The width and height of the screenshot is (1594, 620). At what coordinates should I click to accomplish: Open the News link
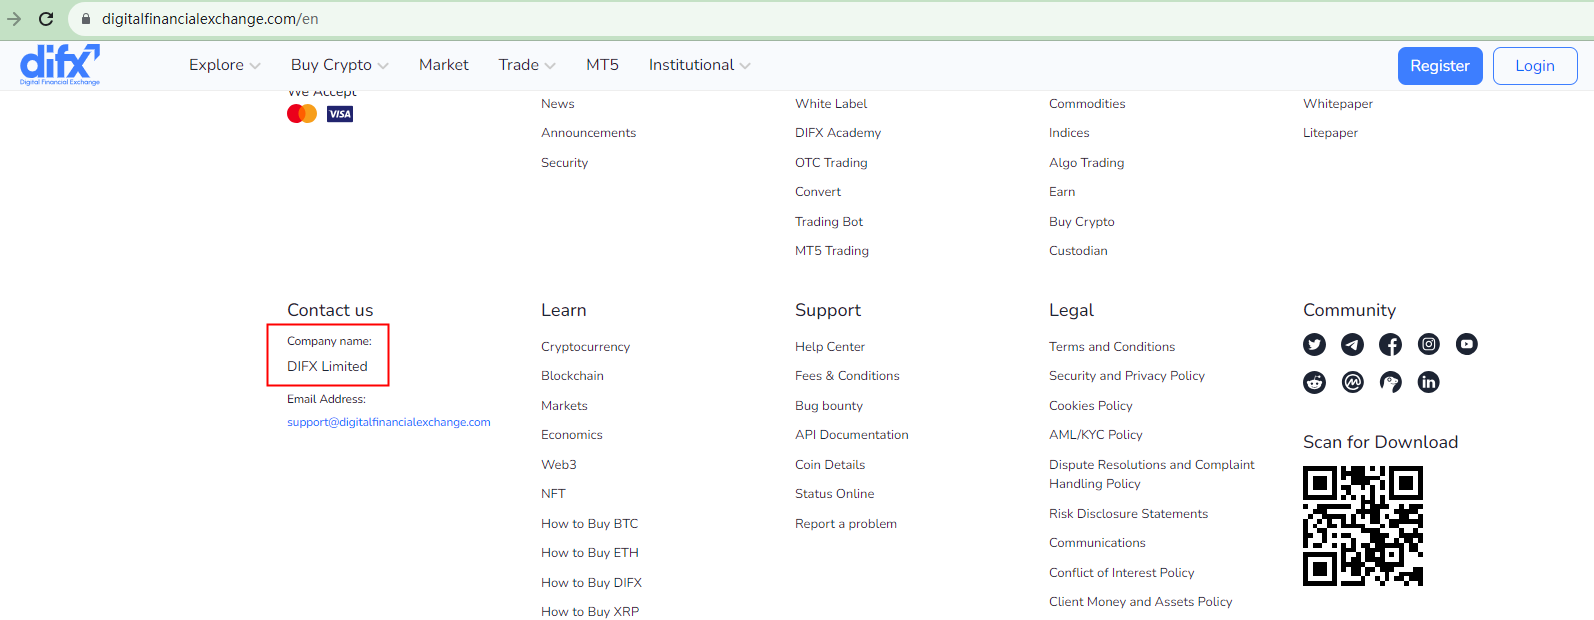[x=558, y=104]
